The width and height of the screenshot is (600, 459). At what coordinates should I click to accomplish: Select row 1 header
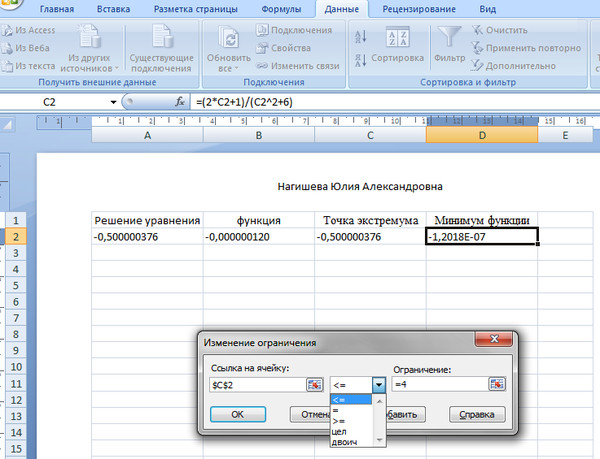pyautogui.click(x=16, y=220)
